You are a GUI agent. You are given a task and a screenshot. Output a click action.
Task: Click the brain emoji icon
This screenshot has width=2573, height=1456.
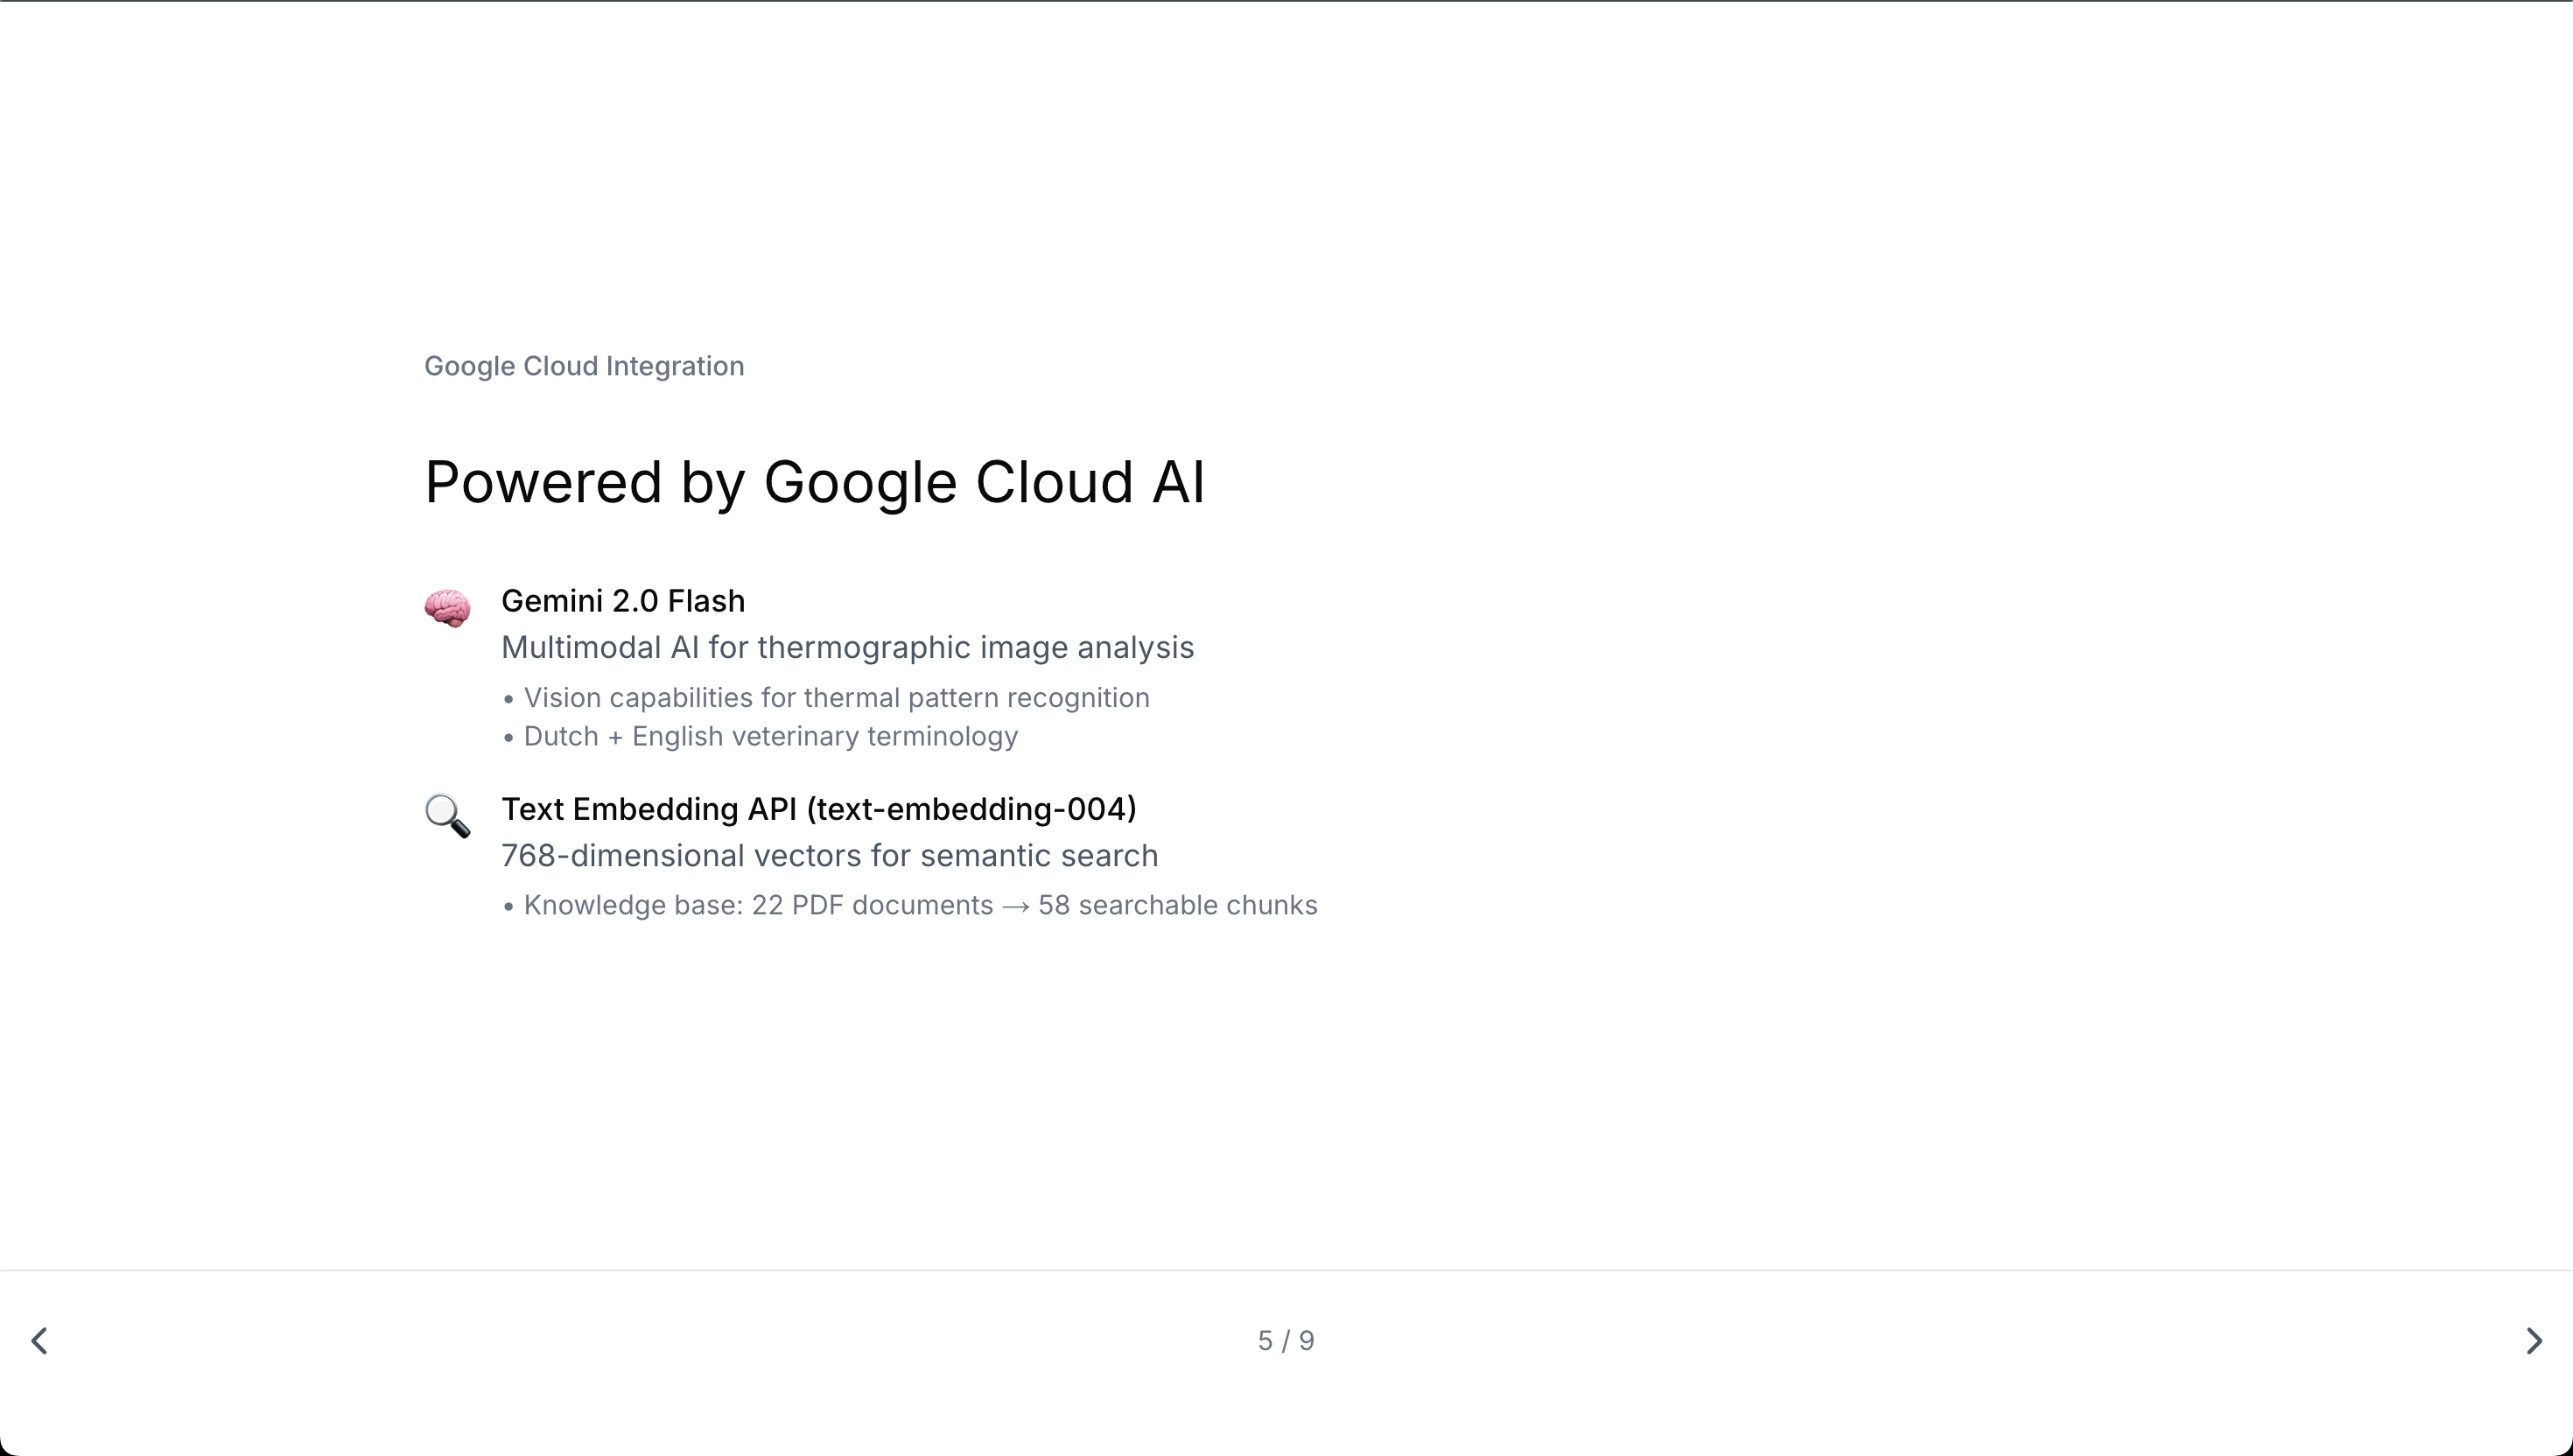(447, 608)
